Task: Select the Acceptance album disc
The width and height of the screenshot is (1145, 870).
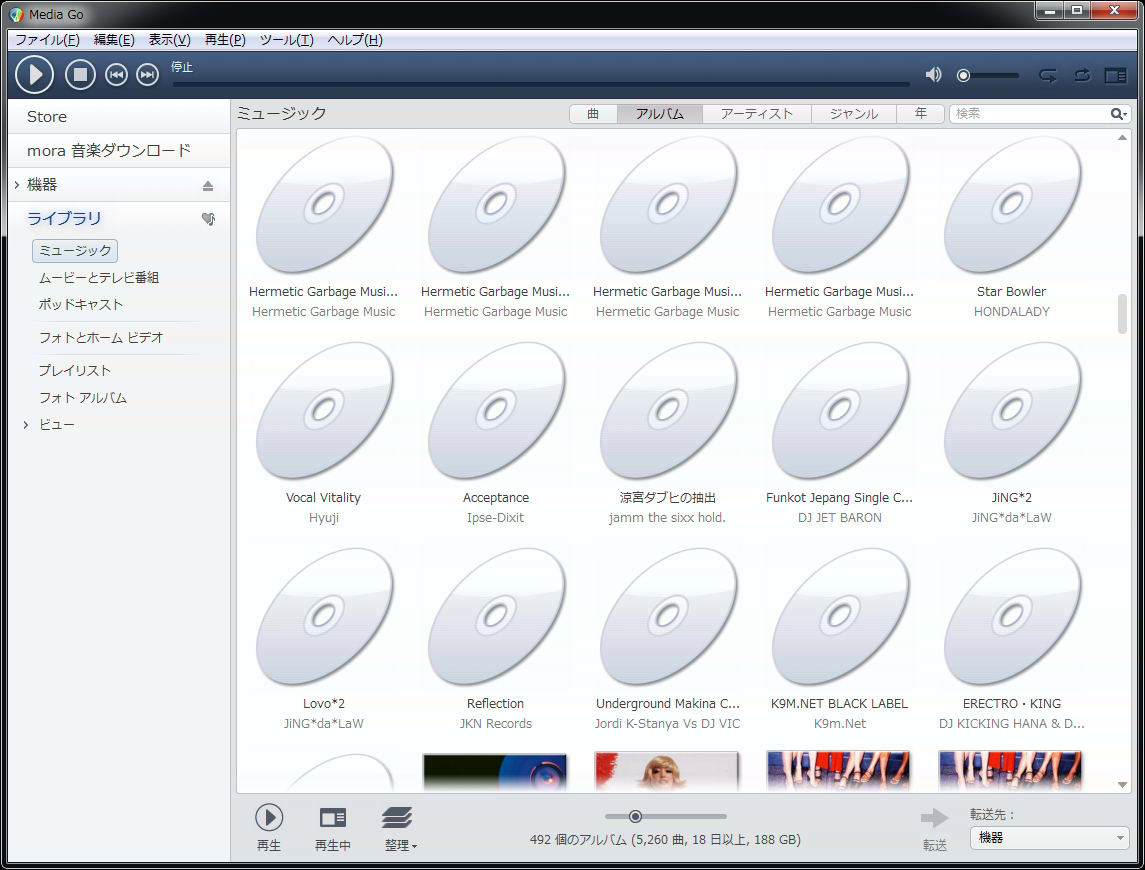Action: coord(496,412)
